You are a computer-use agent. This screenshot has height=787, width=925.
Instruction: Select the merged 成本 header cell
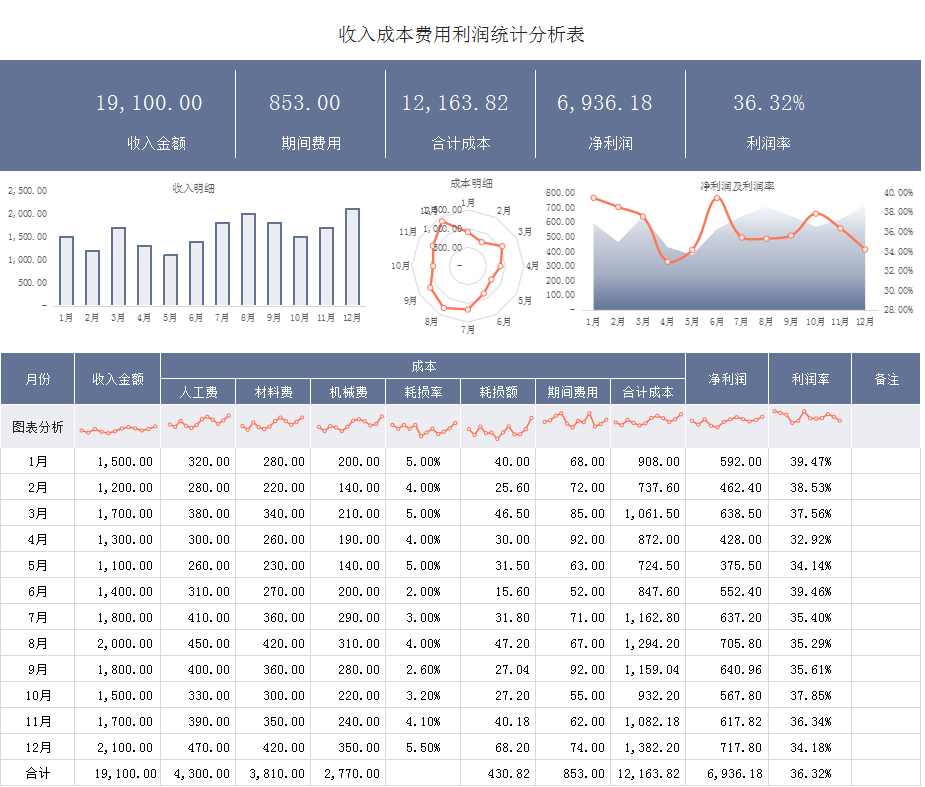pos(425,362)
